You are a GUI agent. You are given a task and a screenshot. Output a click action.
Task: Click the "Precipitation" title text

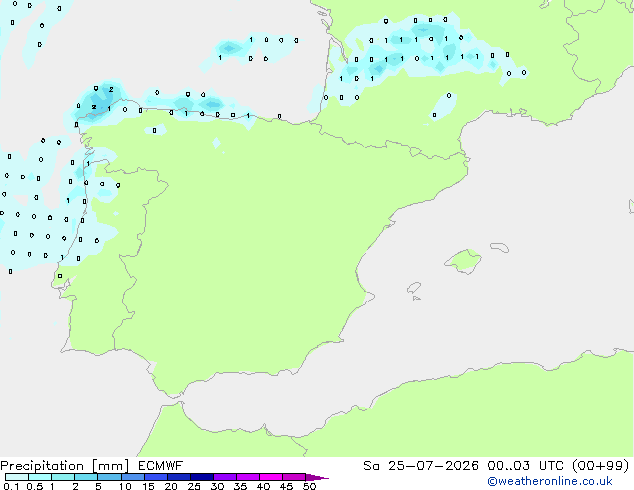(x=42, y=466)
